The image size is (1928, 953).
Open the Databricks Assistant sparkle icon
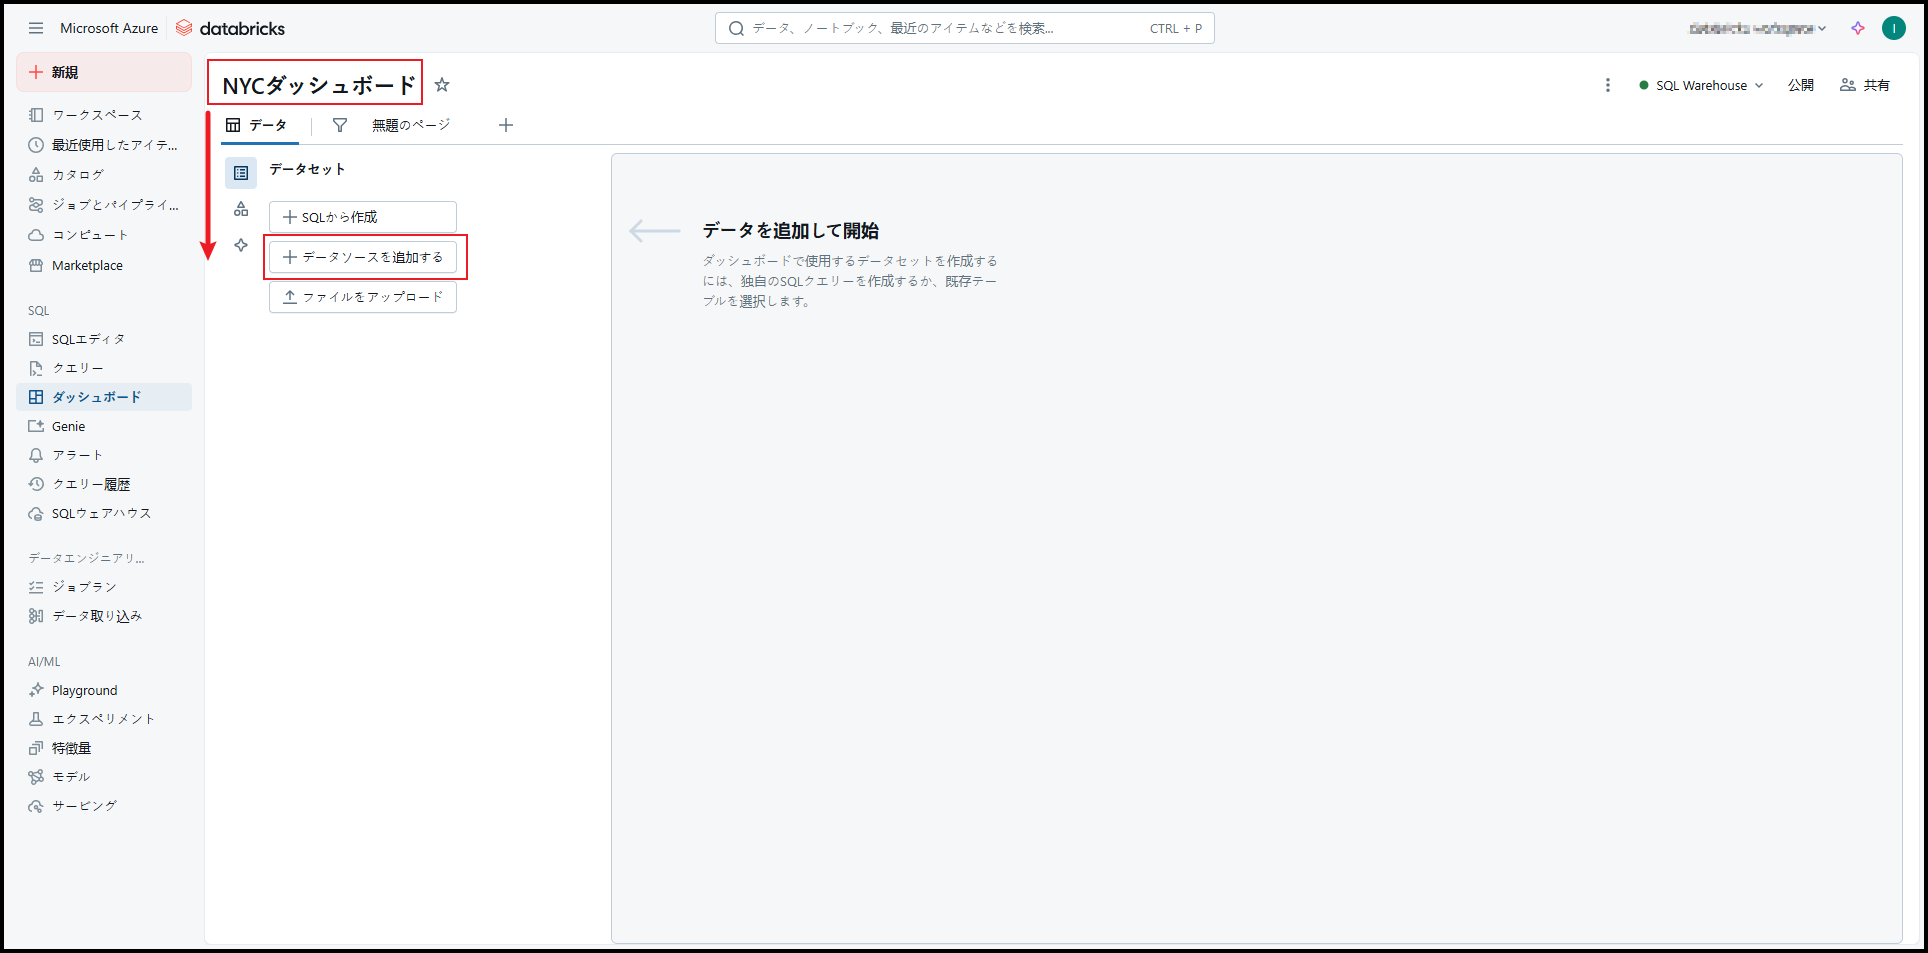[x=1857, y=28]
